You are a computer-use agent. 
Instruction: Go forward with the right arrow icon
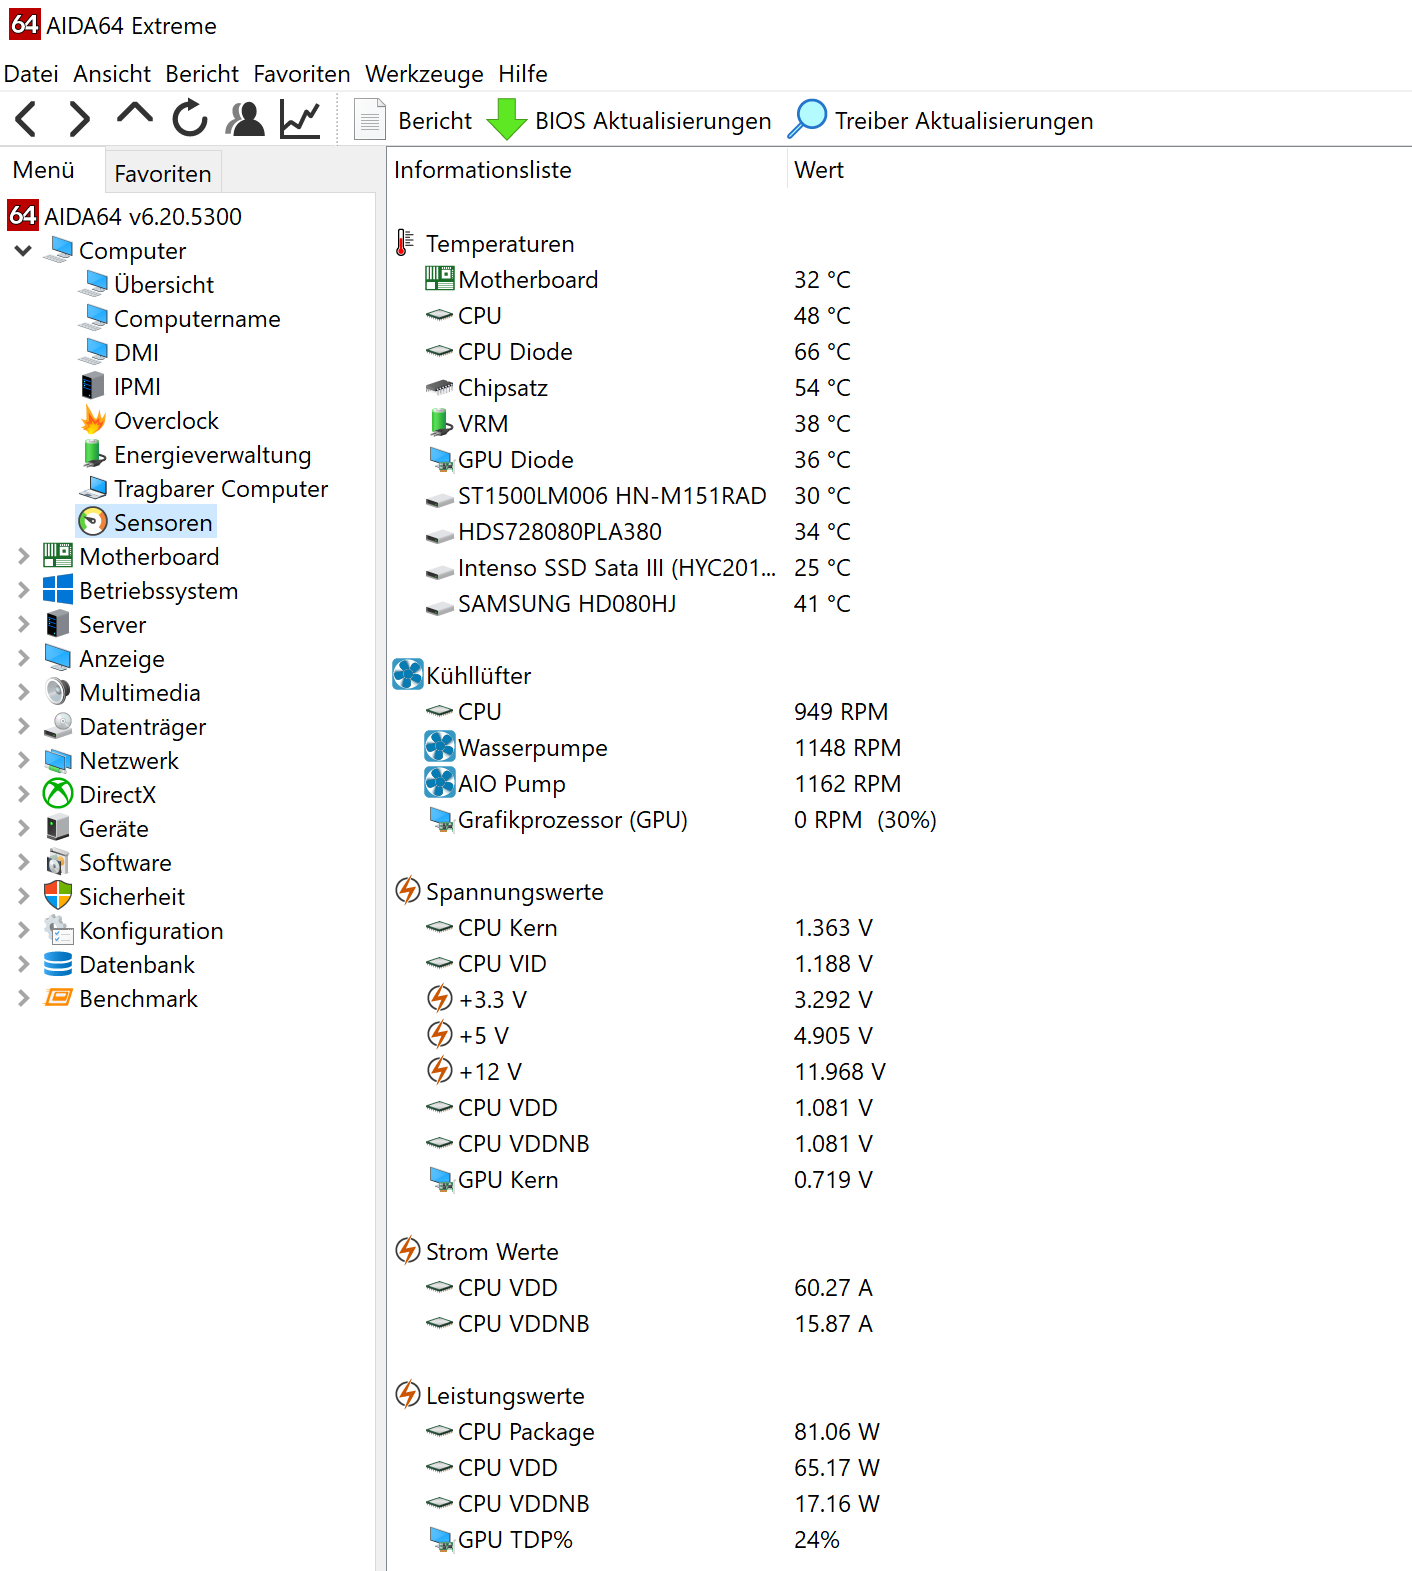coord(79,119)
